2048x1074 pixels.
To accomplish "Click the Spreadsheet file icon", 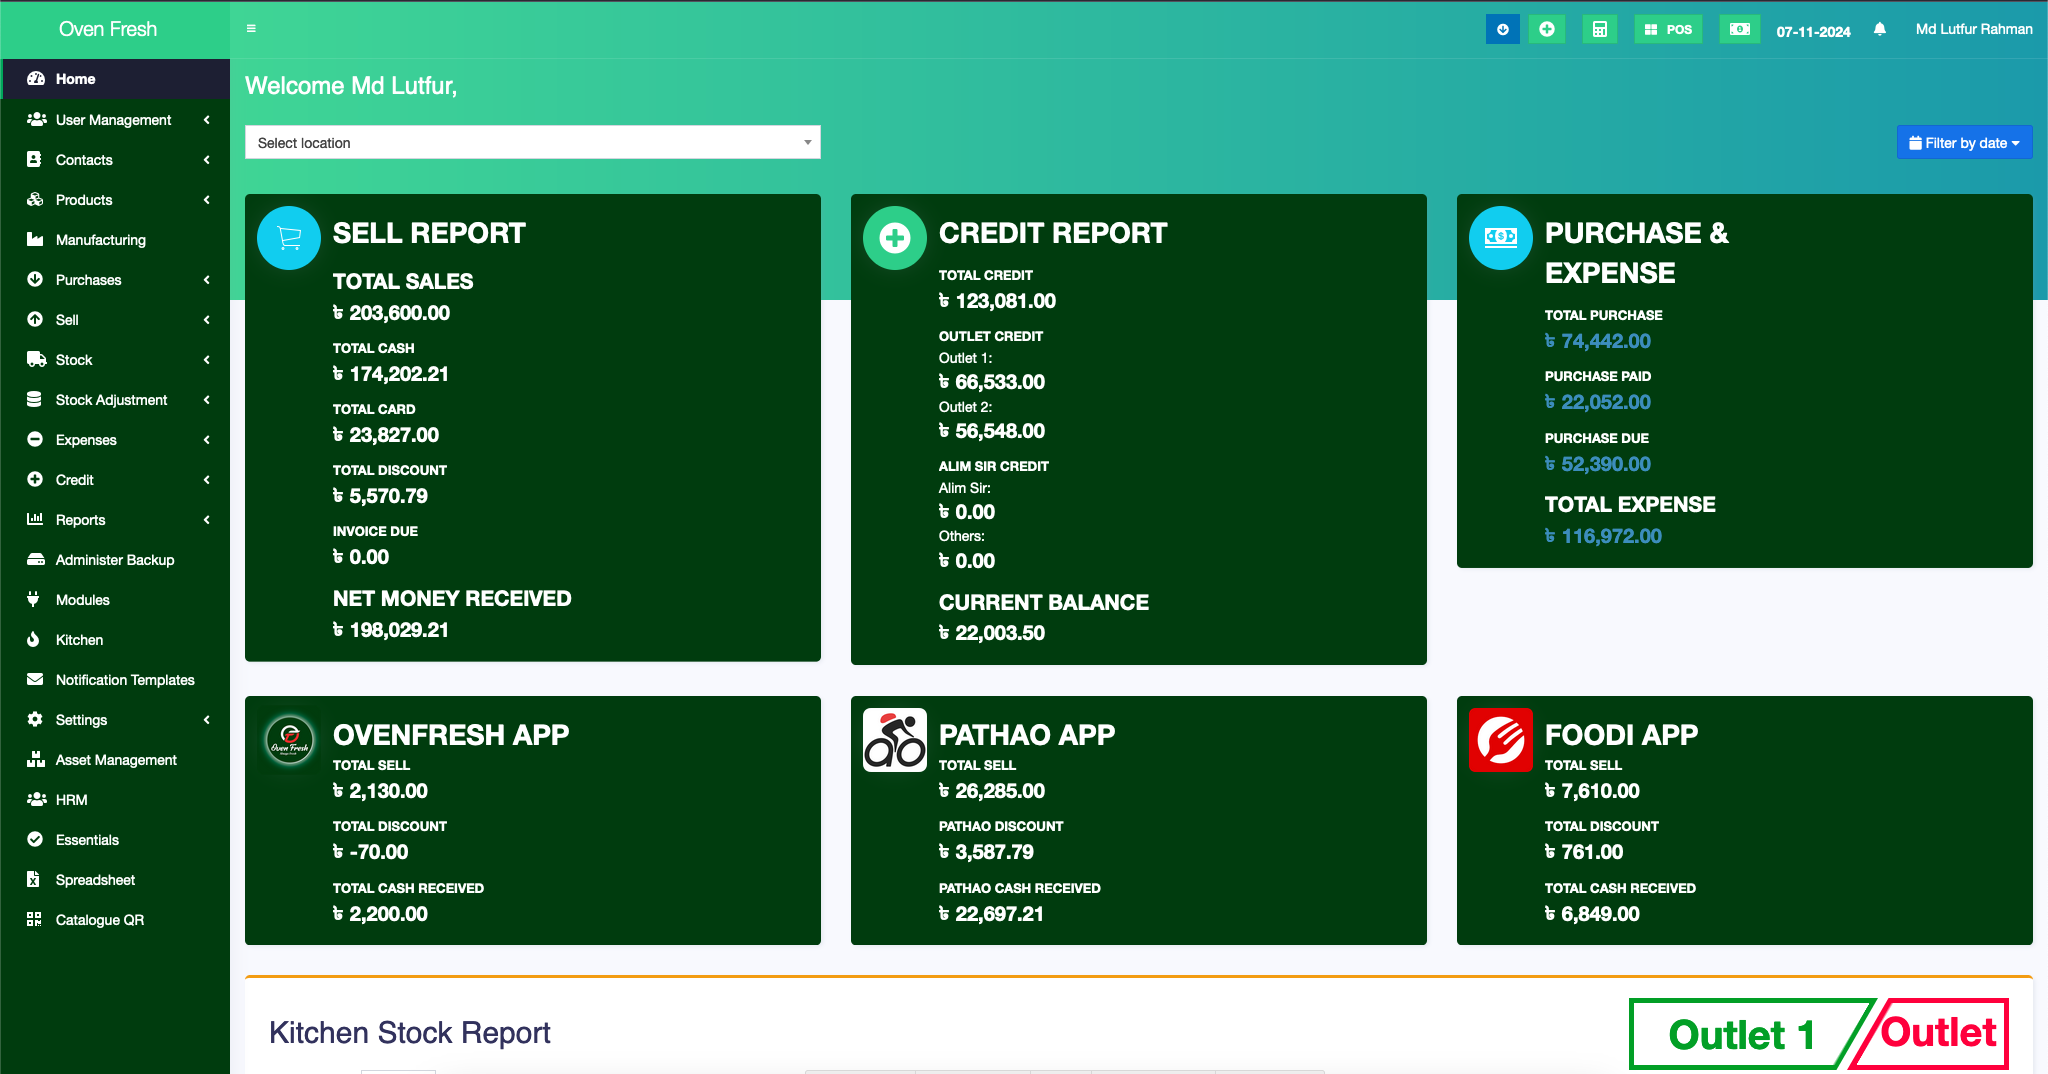I will coord(33,880).
